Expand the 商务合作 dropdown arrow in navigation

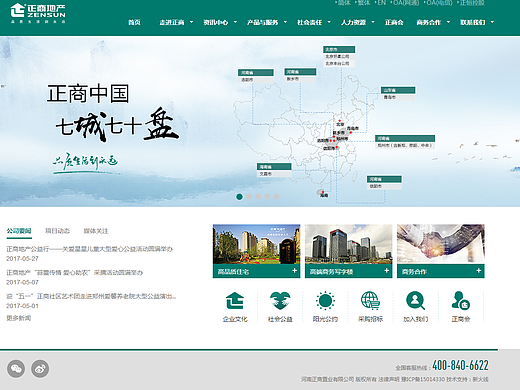coord(448,22)
